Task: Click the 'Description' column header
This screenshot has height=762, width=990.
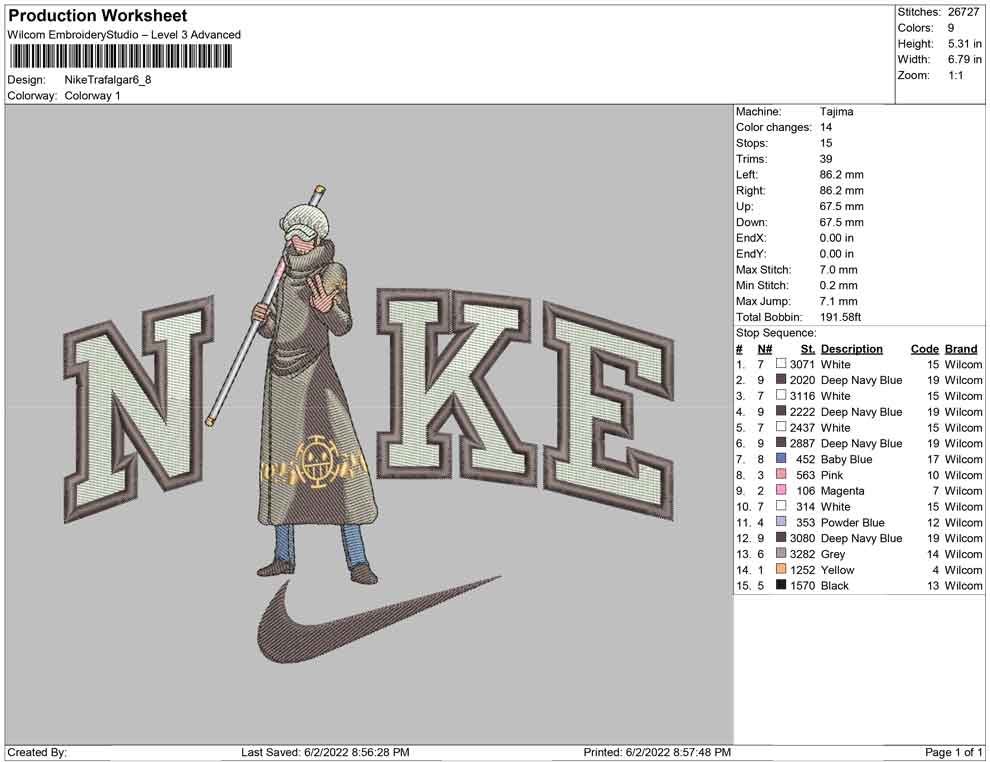Action: tap(851, 349)
